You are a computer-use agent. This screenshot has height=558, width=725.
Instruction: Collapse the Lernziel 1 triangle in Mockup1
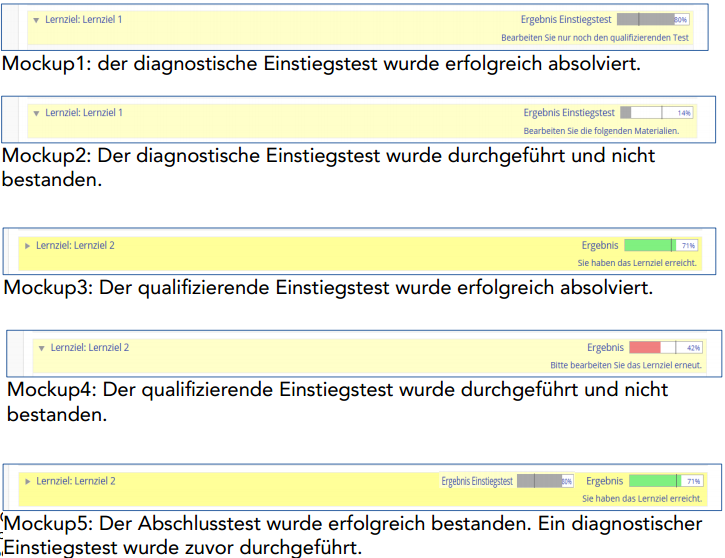[x=36, y=19]
